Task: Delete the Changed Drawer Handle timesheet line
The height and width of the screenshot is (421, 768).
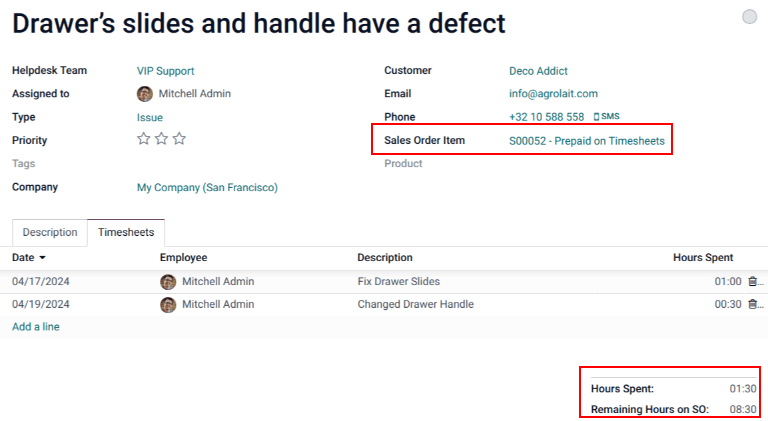Action: pyautogui.click(x=752, y=305)
